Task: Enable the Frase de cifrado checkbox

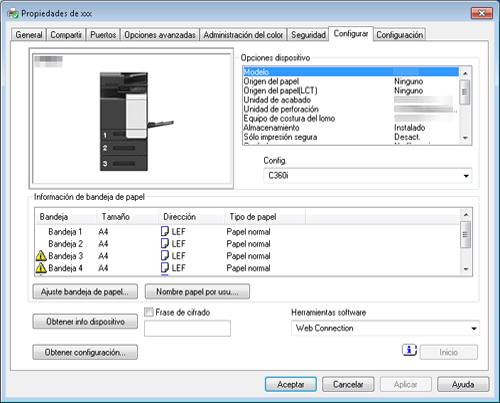Action: click(149, 312)
